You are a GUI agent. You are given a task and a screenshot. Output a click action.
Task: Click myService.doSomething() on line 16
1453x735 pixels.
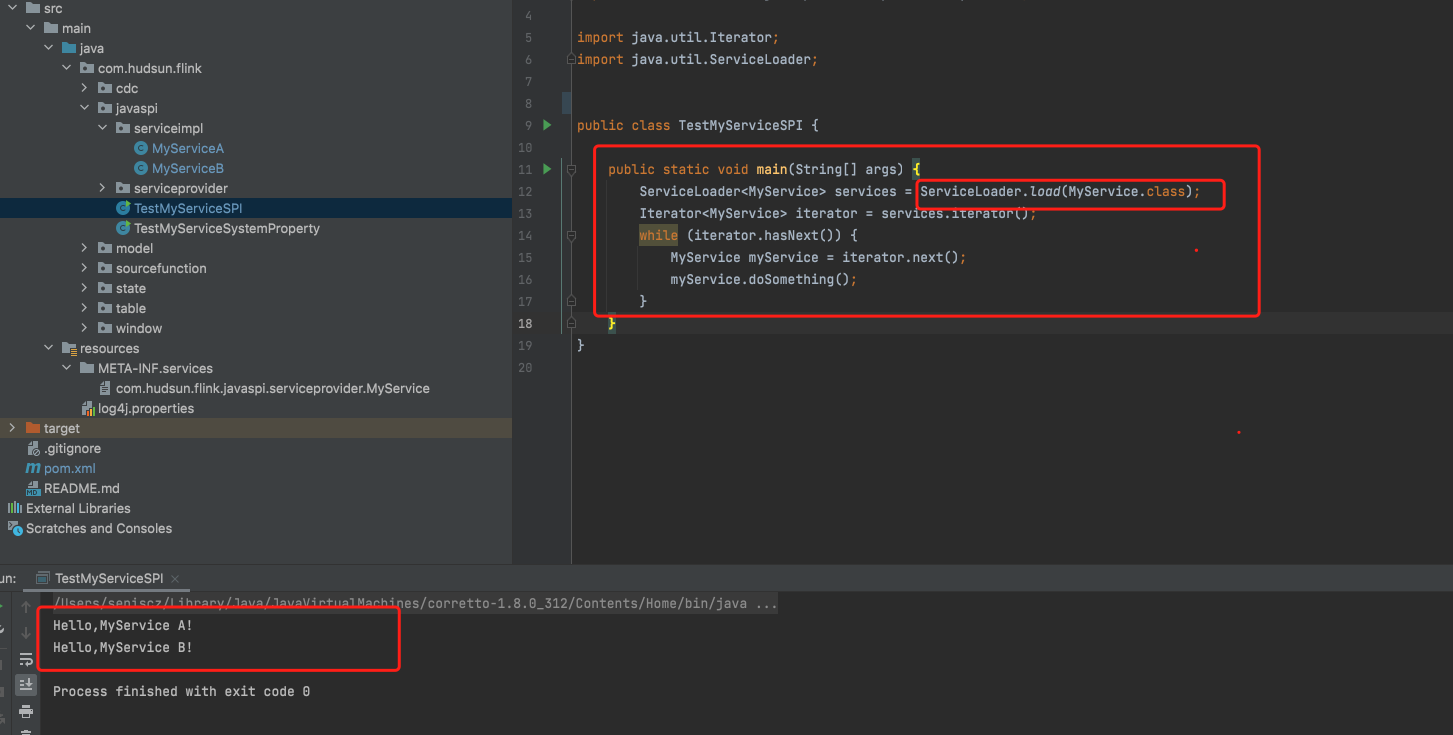click(x=764, y=279)
